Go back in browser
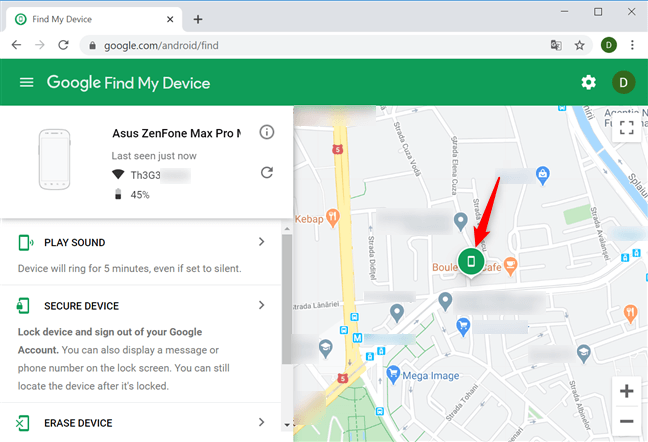The width and height of the screenshot is (648, 442). 16,45
